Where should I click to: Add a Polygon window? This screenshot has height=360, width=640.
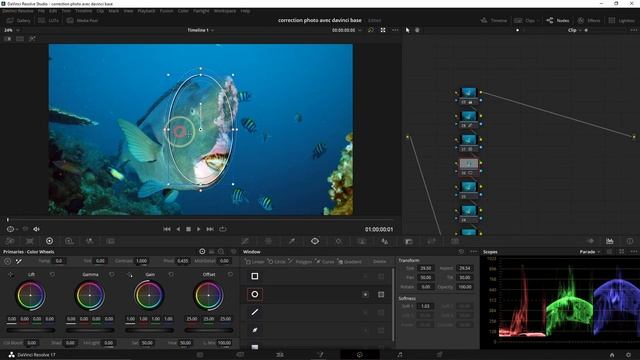[x=300, y=262]
